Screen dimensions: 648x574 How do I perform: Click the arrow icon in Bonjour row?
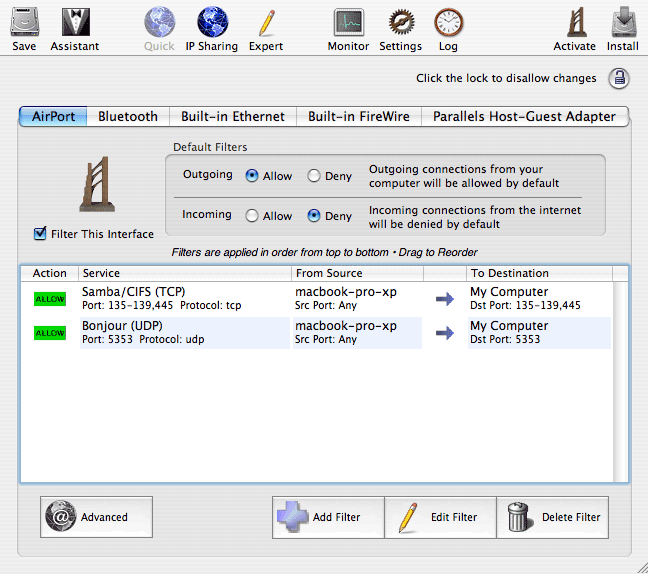[x=445, y=333]
